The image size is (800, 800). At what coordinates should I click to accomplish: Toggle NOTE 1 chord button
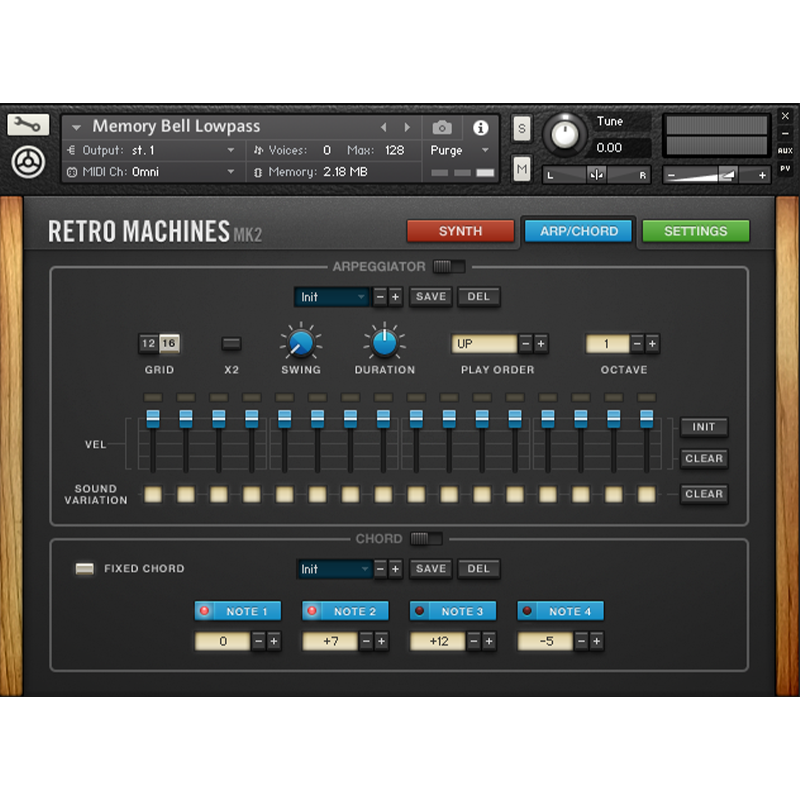click(238, 611)
